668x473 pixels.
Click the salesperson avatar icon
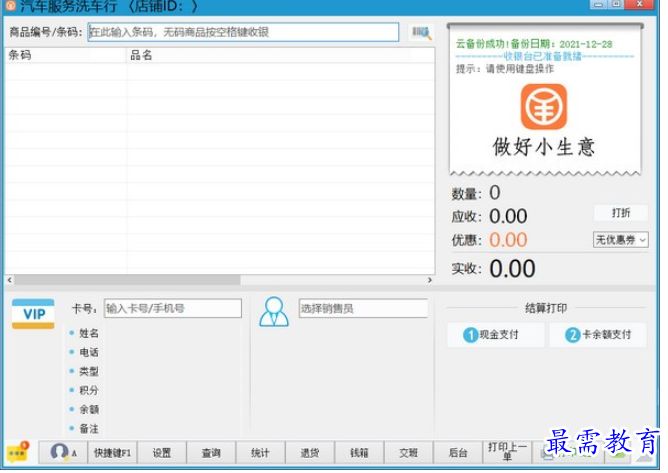pyautogui.click(x=274, y=312)
